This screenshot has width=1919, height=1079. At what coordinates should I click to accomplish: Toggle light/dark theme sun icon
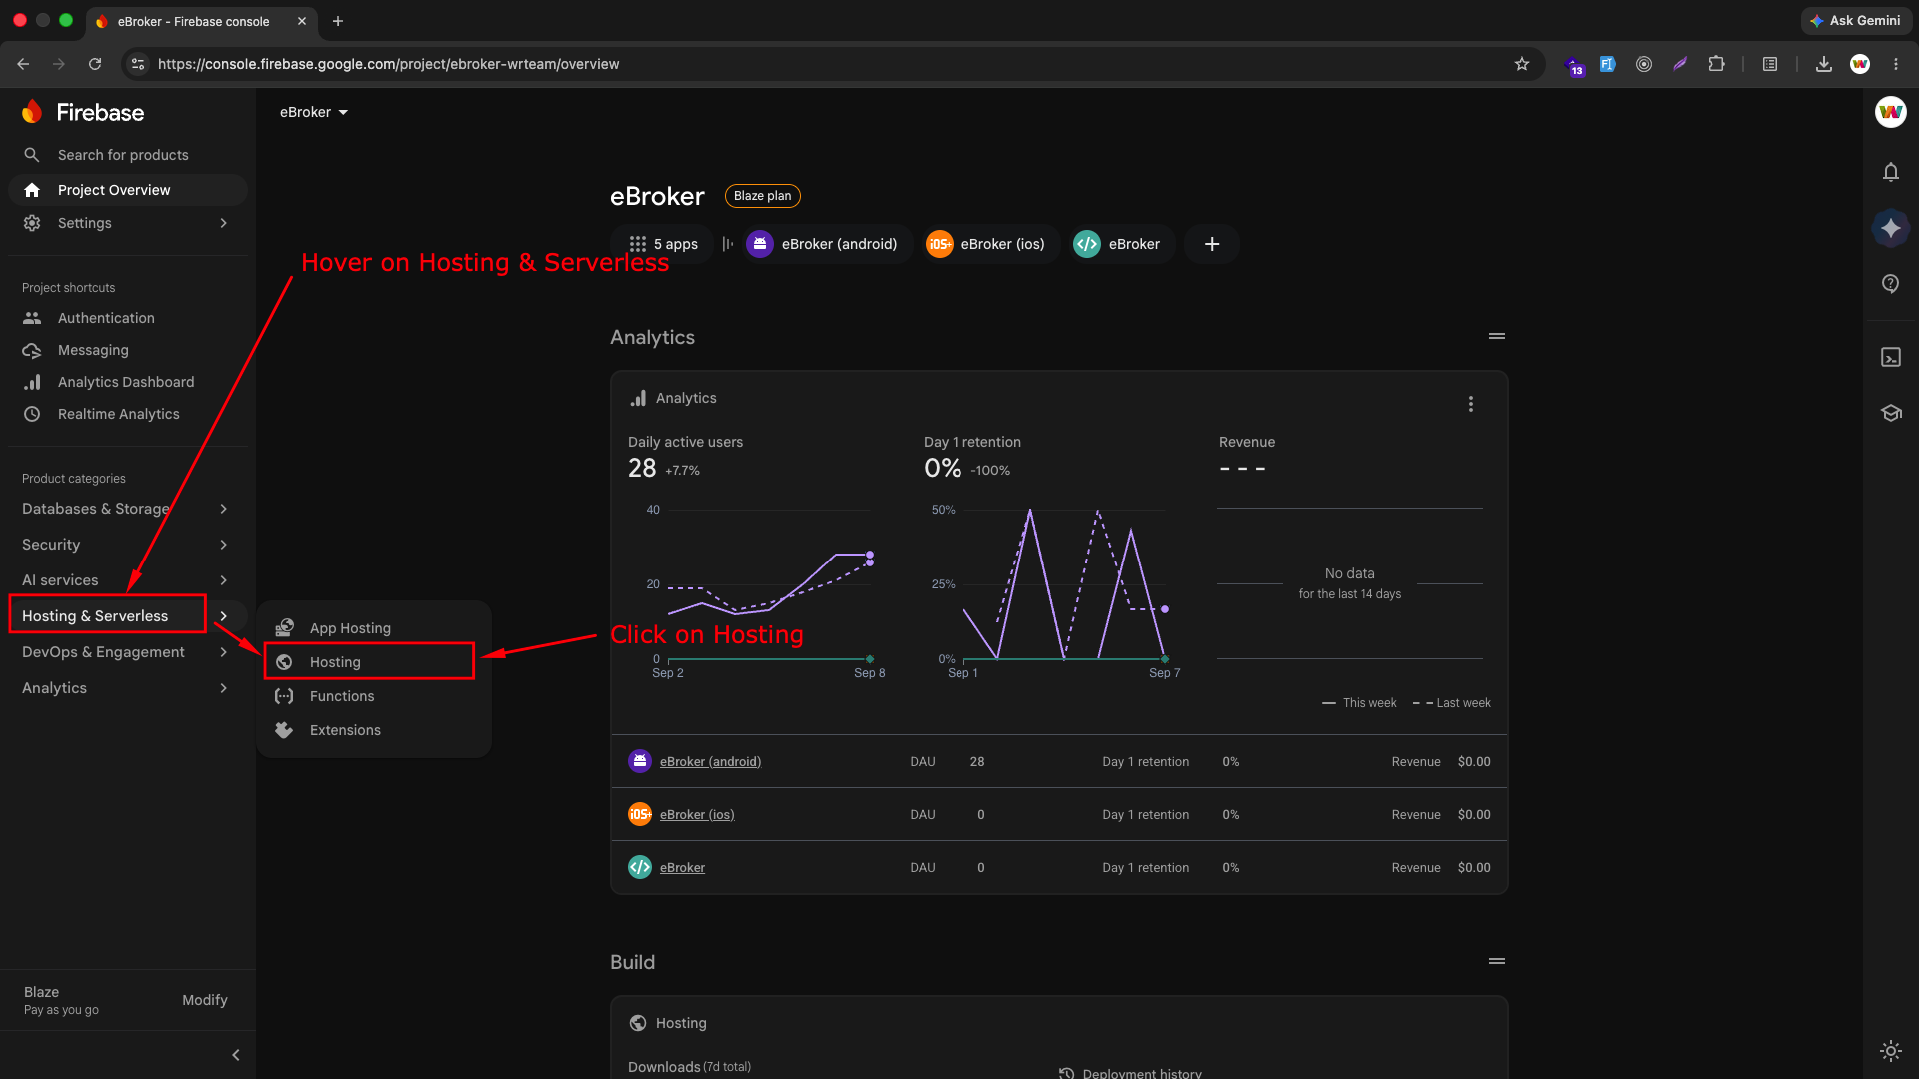tap(1890, 1051)
